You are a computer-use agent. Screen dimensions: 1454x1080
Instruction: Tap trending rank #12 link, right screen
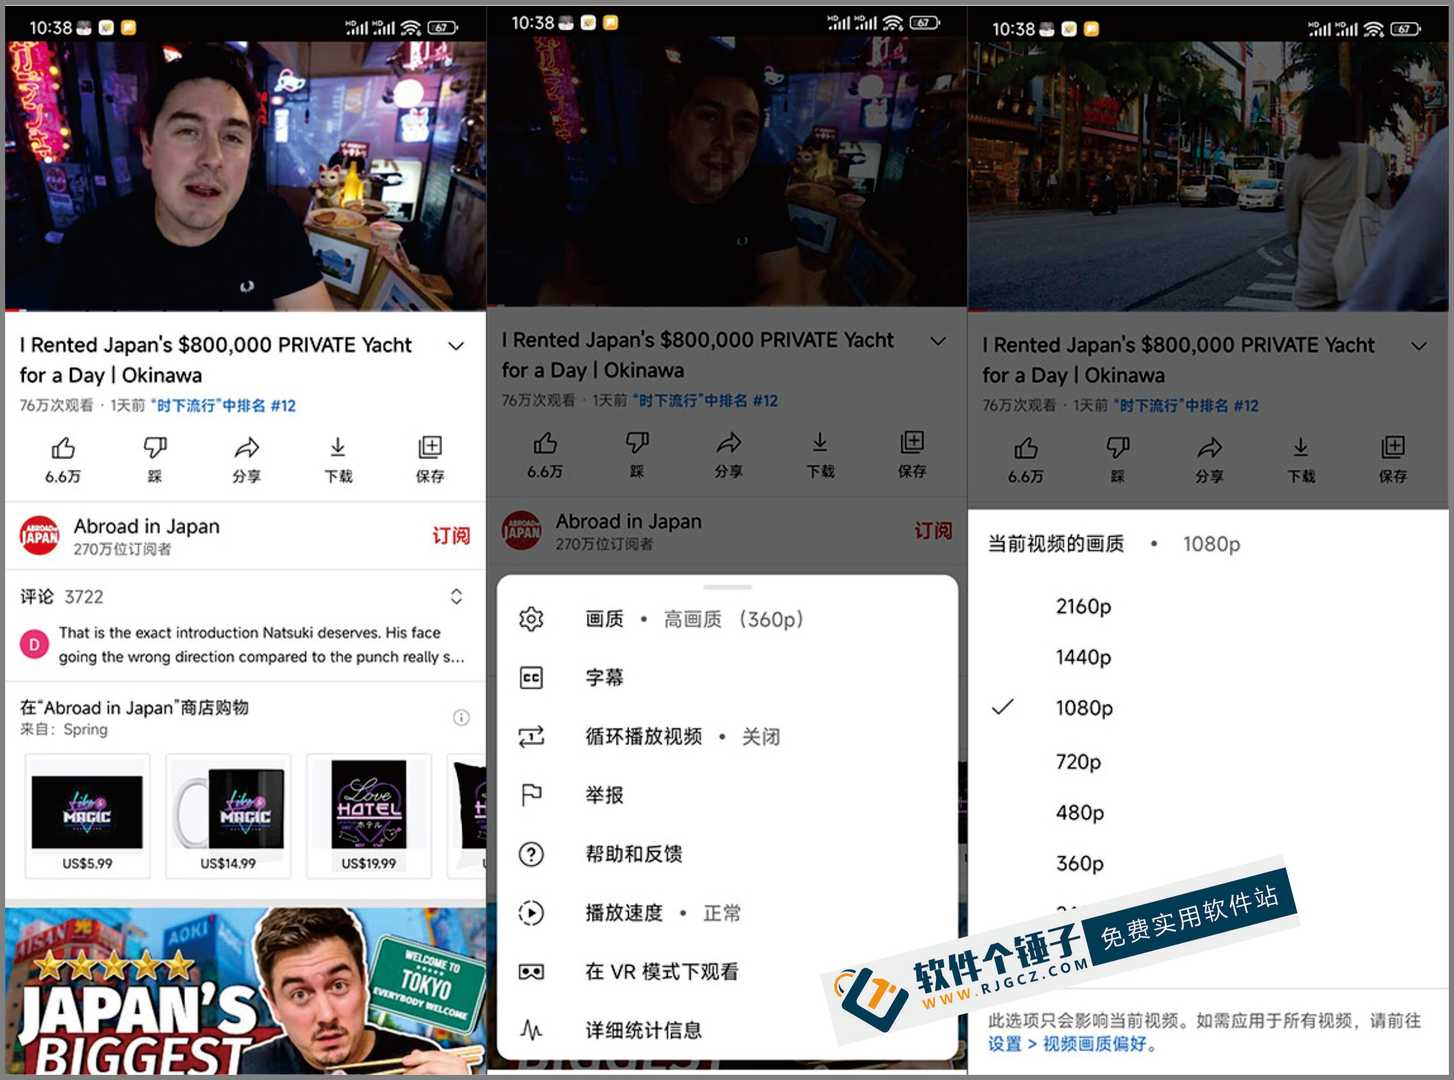[1187, 406]
